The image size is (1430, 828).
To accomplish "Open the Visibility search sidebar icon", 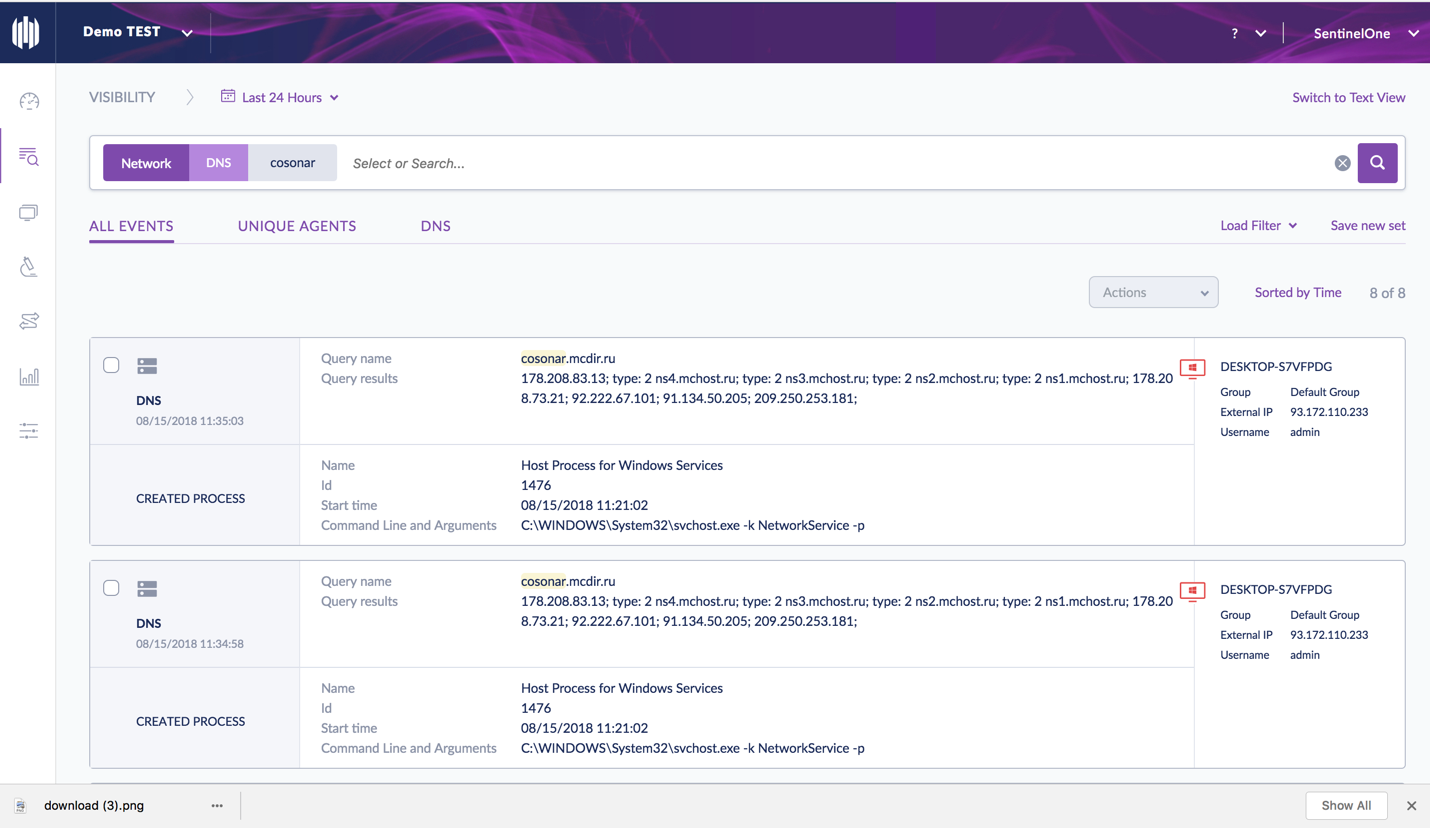I will [28, 157].
